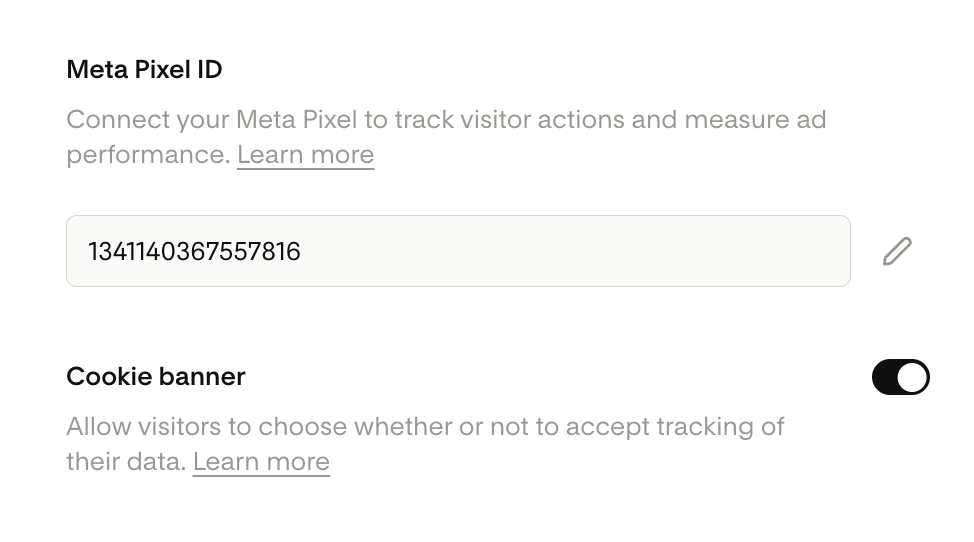
Task: Click Learn more after 'ad performance.'
Action: pyautogui.click(x=305, y=155)
